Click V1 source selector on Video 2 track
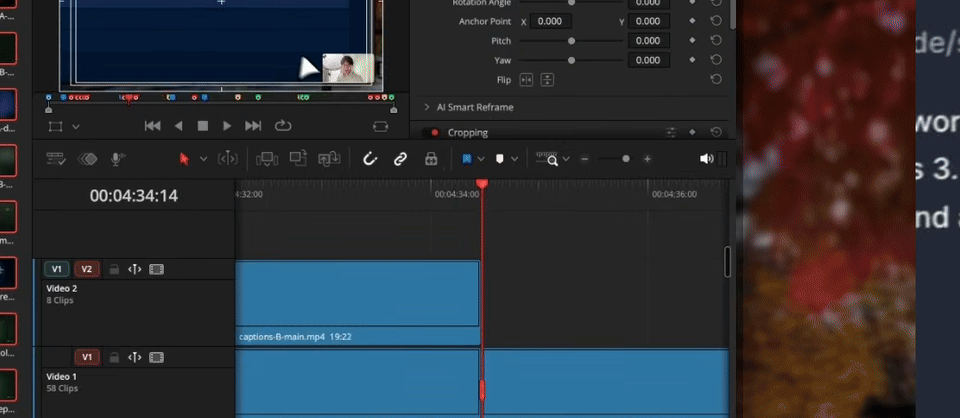The height and width of the screenshot is (418, 960). 56,269
